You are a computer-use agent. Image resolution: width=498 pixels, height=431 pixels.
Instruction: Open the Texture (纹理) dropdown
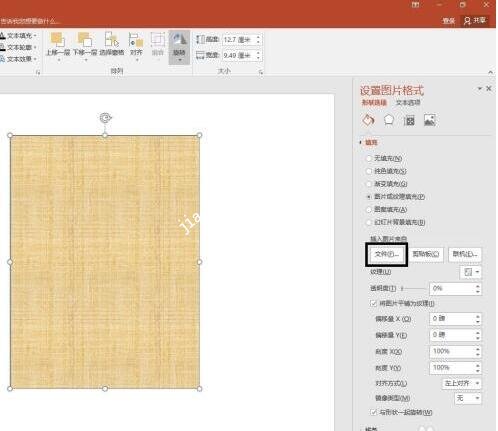click(x=471, y=272)
